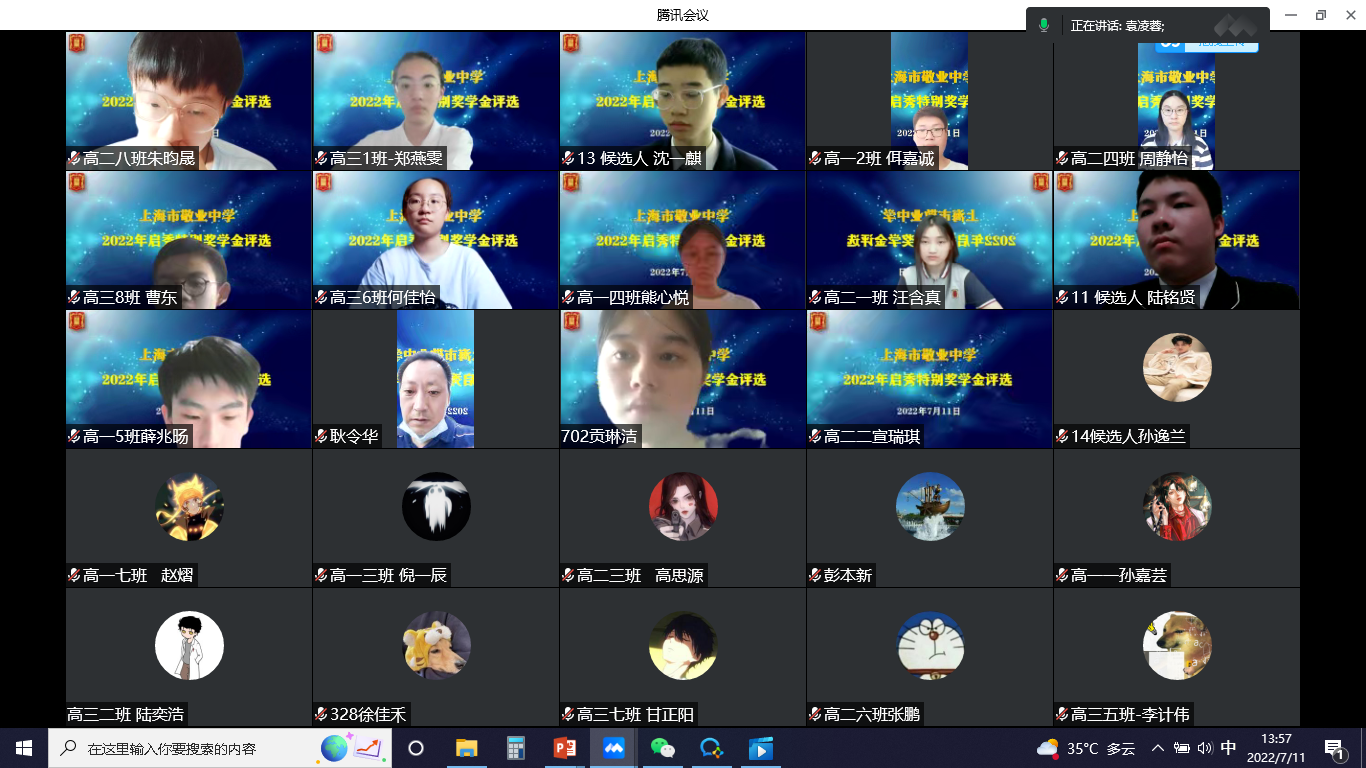
Task: Open File Explorer from the taskbar
Action: pyautogui.click(x=467, y=748)
